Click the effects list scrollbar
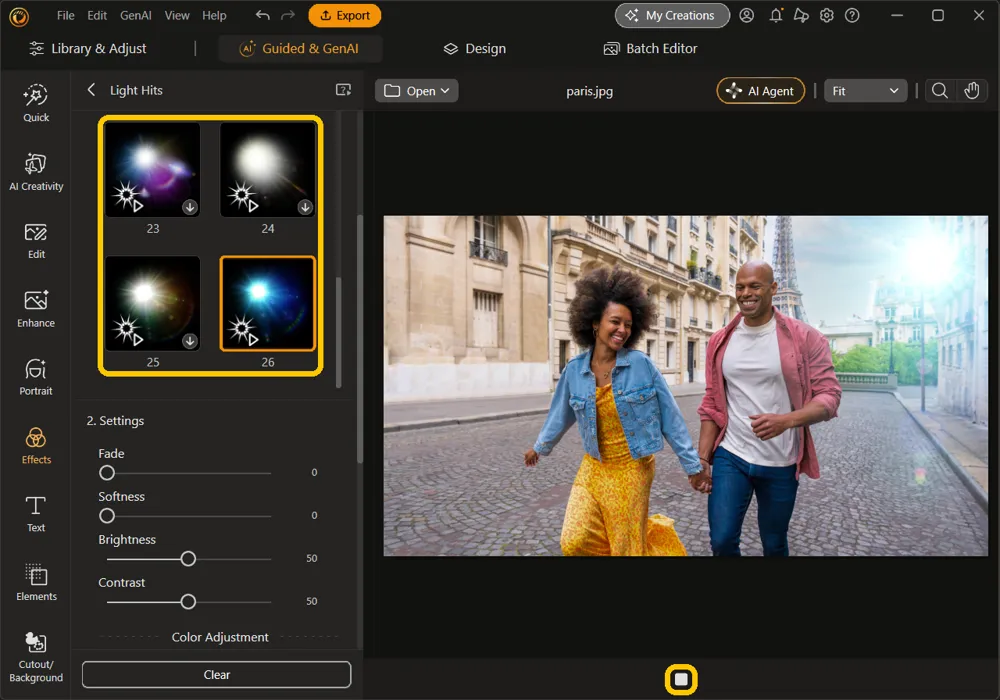Image resolution: width=1000 pixels, height=700 pixels. click(338, 332)
